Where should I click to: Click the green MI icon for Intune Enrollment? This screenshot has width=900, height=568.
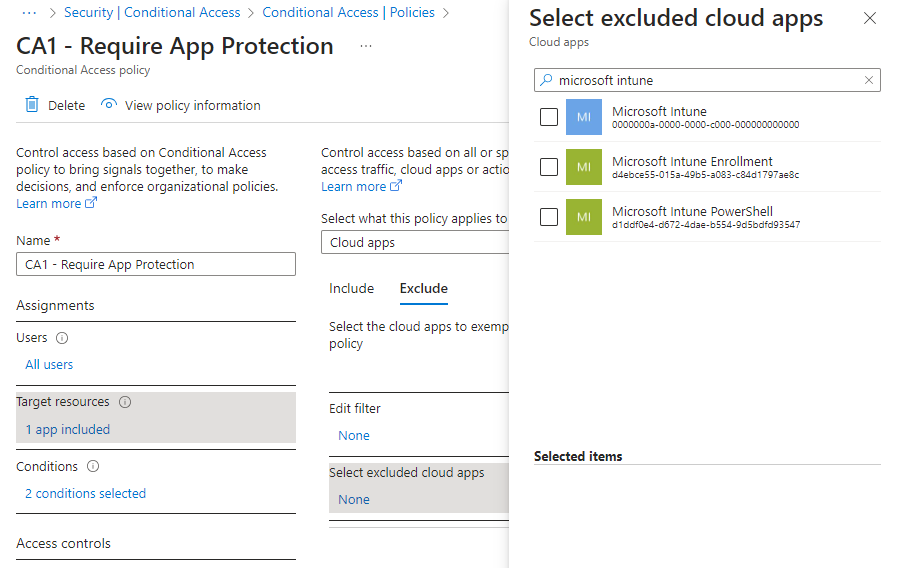tap(584, 167)
